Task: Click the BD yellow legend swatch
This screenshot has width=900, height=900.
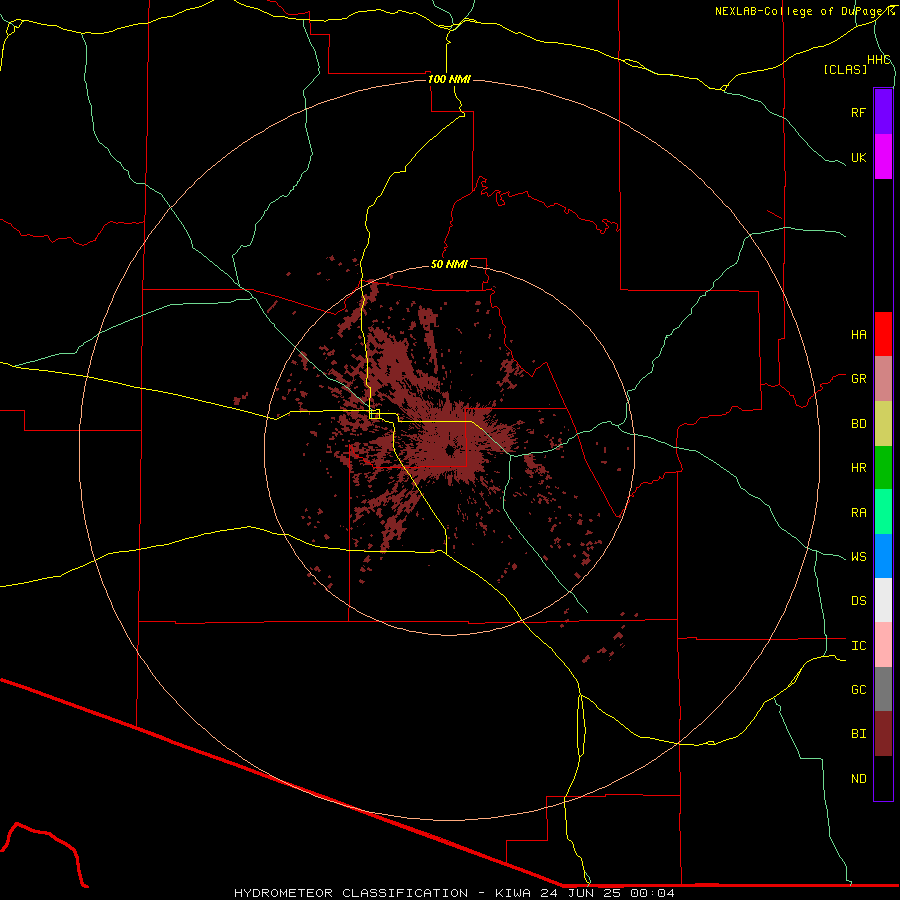Action: (x=883, y=424)
